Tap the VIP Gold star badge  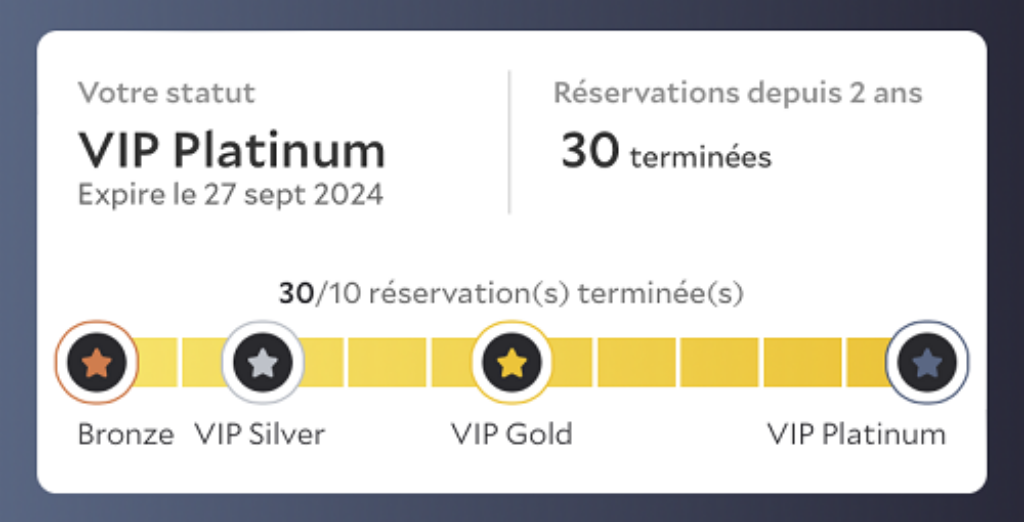pos(511,362)
